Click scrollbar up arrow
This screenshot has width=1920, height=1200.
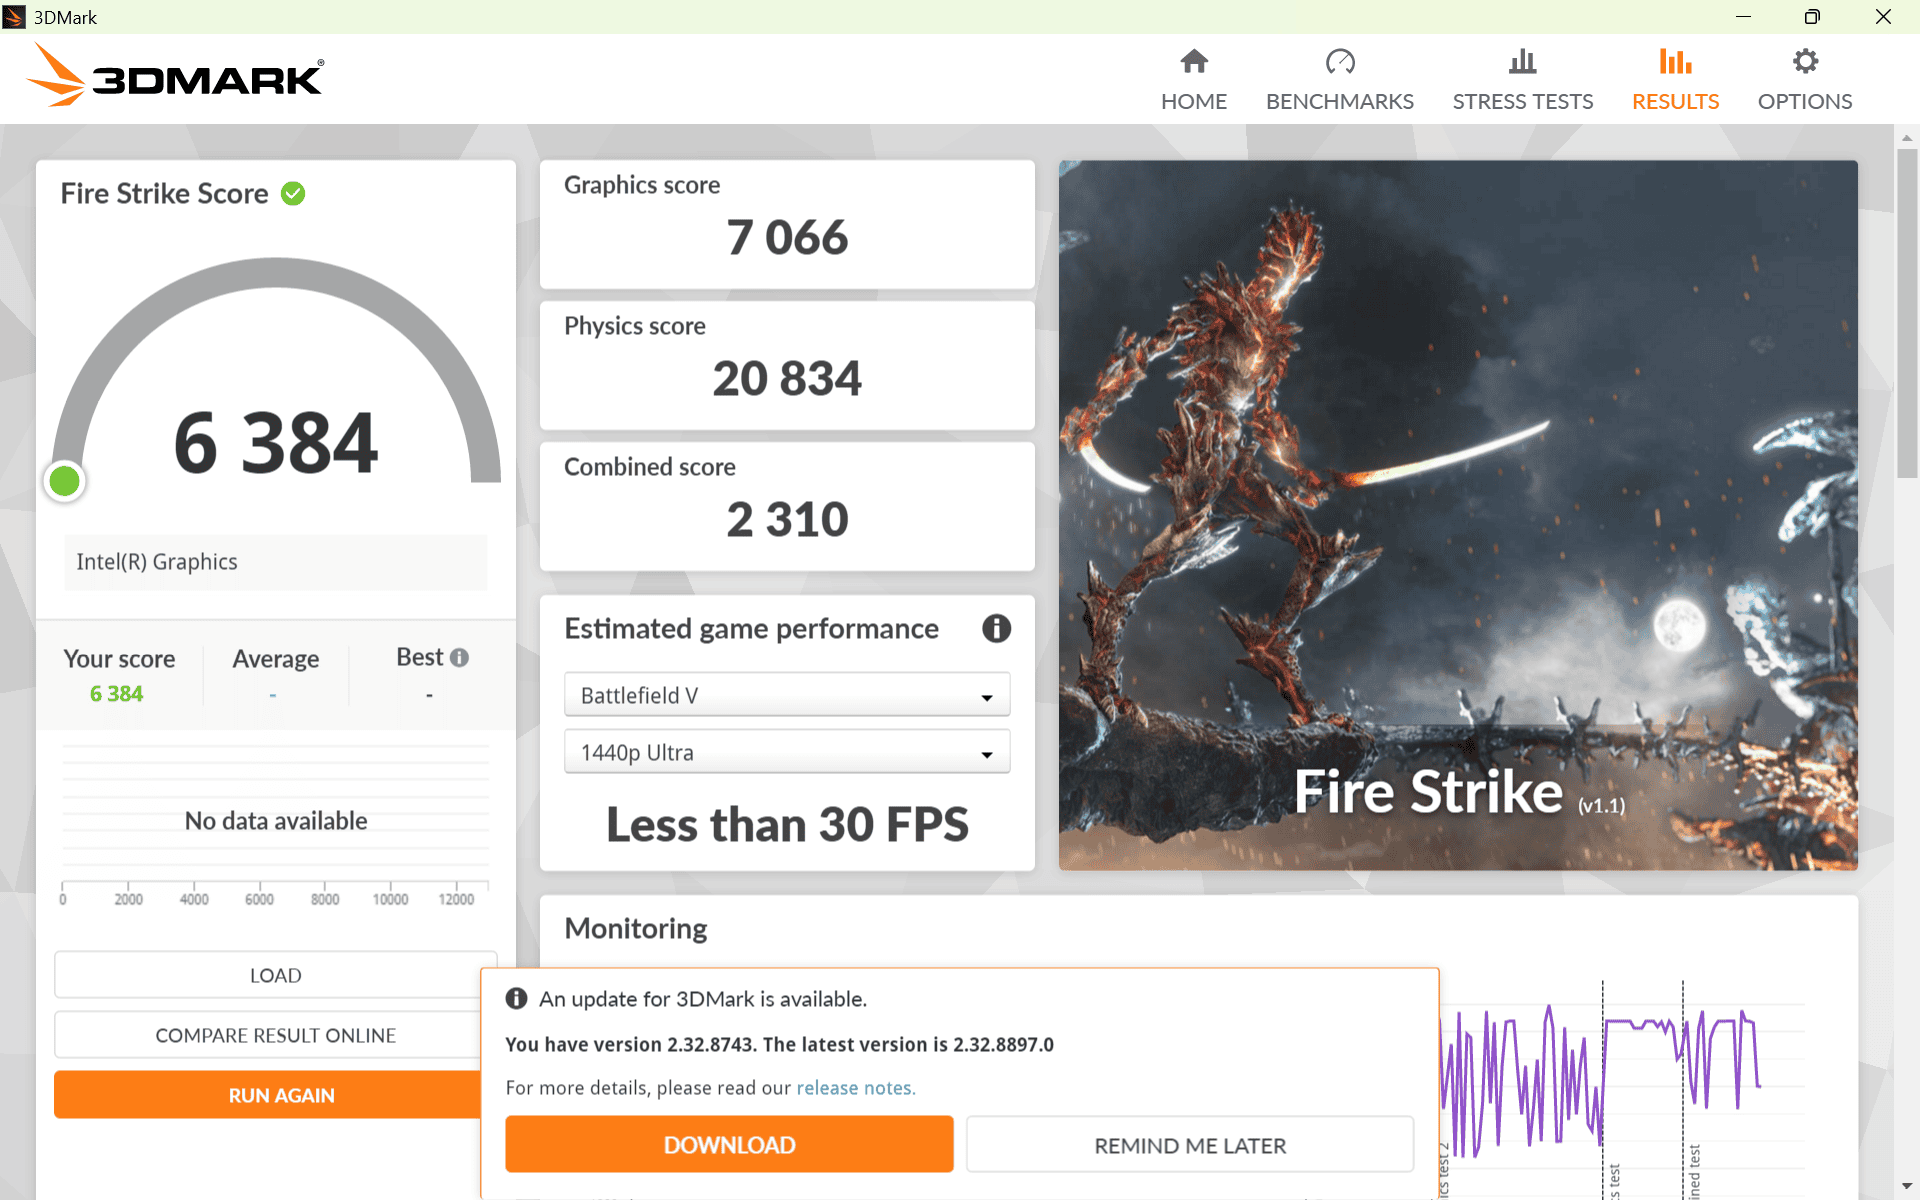click(1907, 138)
